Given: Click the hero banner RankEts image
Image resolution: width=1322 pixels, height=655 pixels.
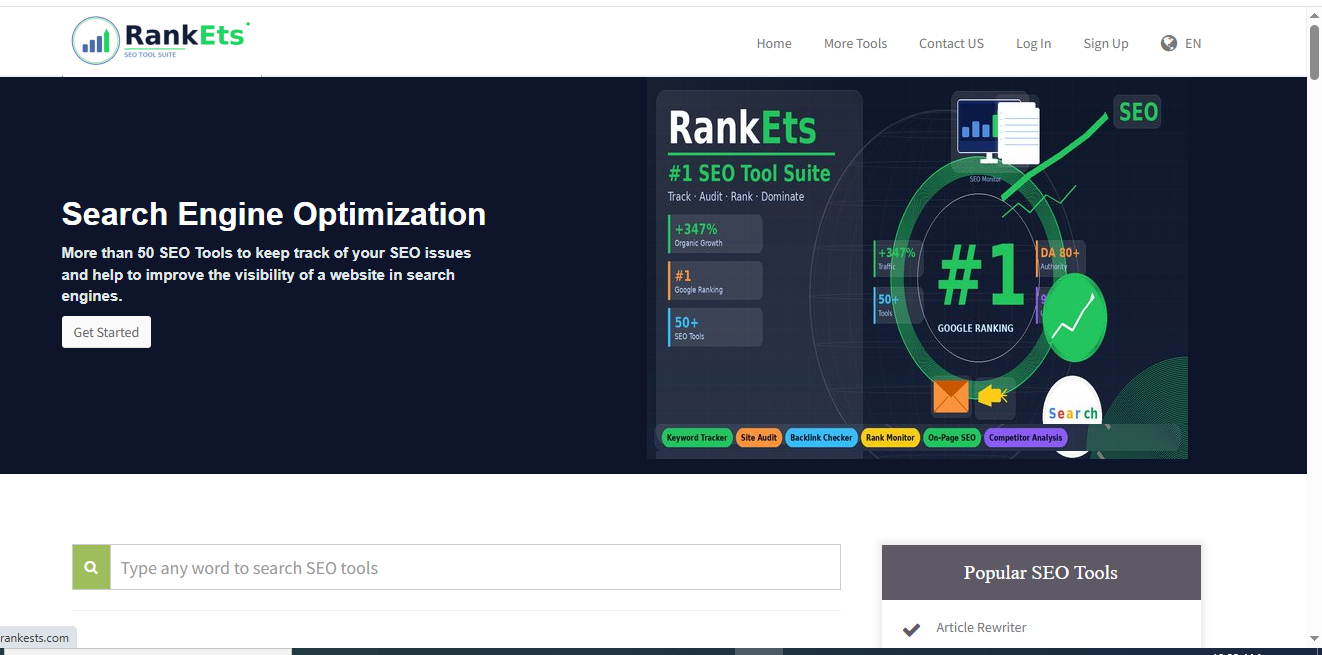Looking at the screenshot, I should (x=917, y=268).
